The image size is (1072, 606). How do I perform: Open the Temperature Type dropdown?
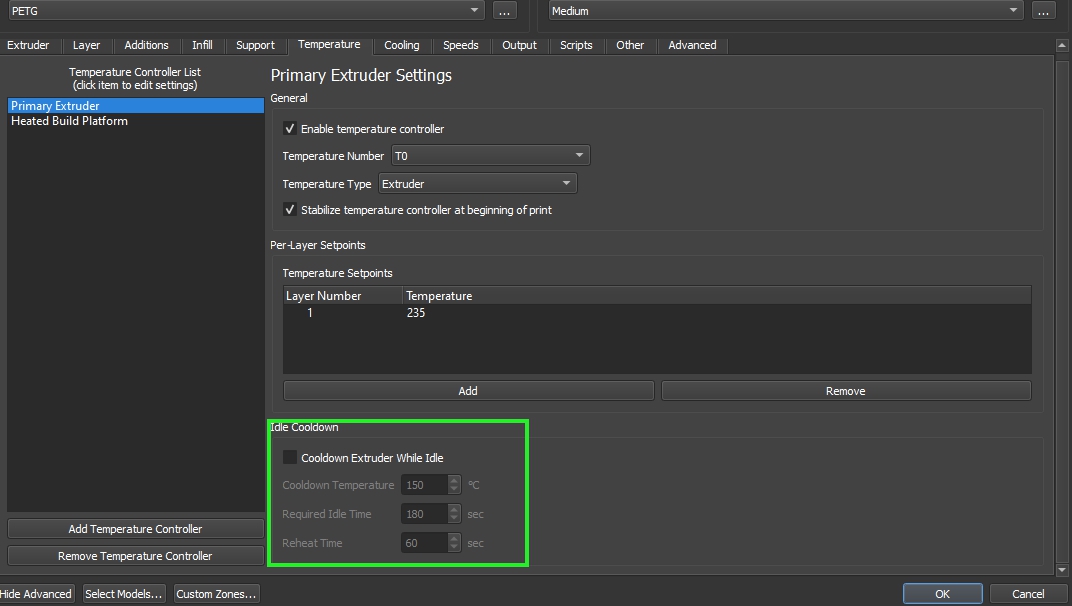(478, 184)
